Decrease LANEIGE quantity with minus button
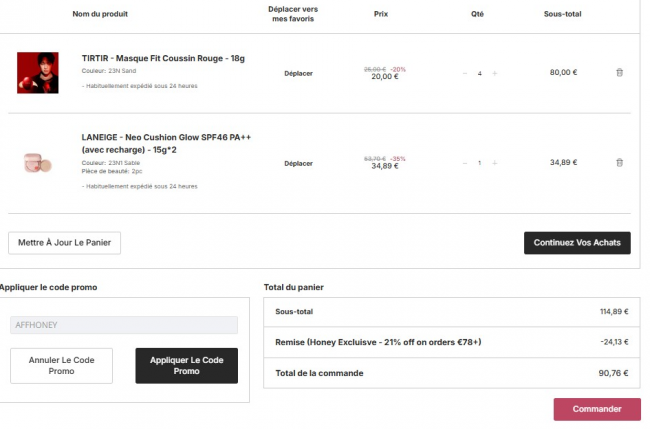The image size is (650, 429). point(464,163)
